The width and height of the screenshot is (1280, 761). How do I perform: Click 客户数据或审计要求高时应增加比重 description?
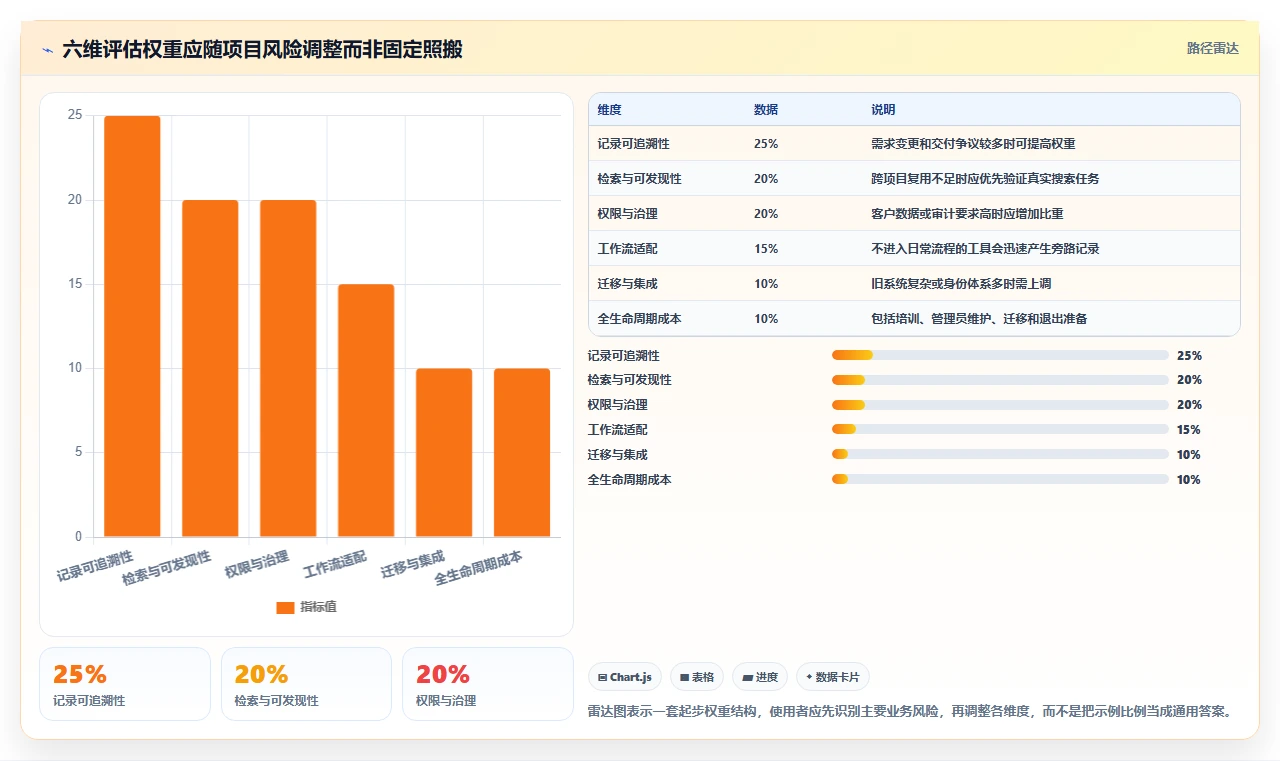(x=967, y=214)
